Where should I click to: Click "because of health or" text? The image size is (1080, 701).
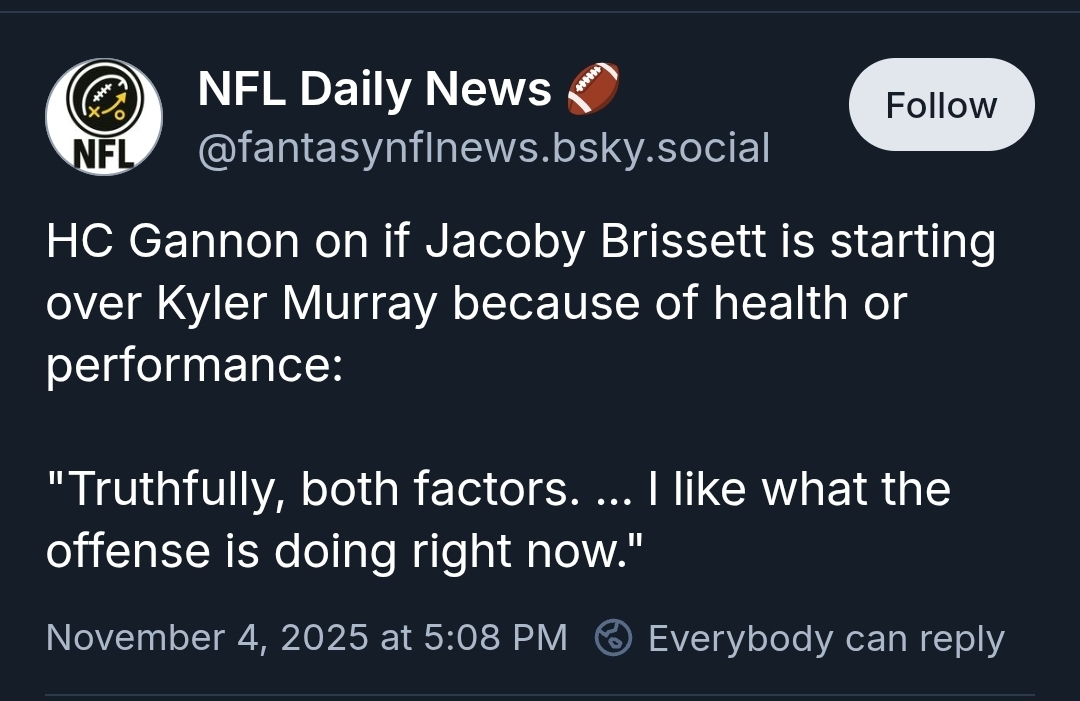(680, 303)
